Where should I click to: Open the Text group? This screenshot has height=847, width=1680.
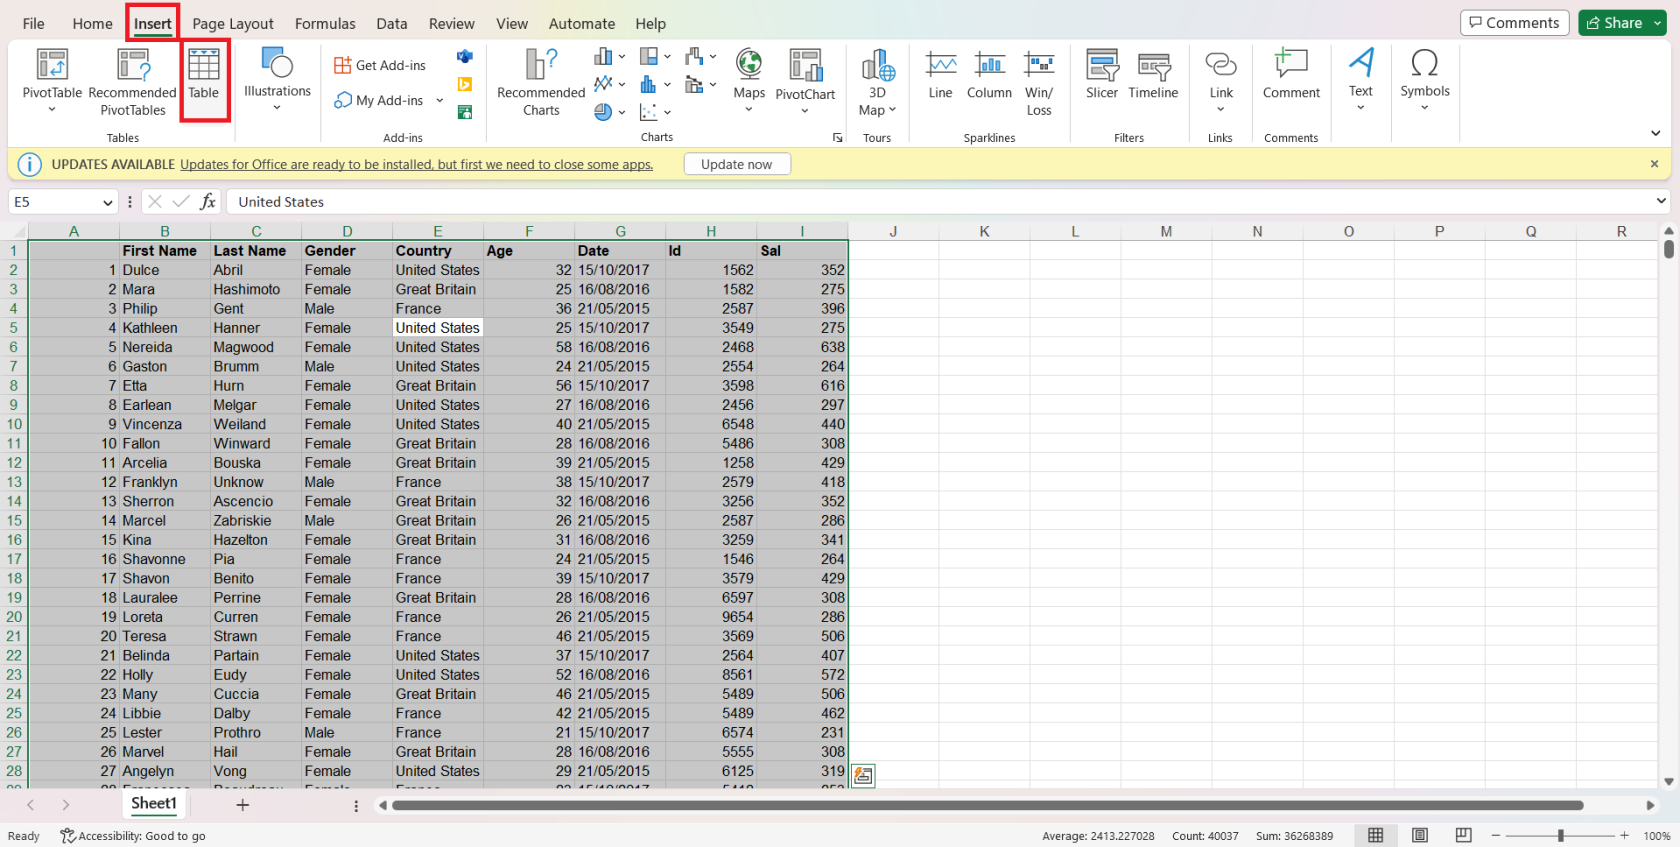(1361, 78)
